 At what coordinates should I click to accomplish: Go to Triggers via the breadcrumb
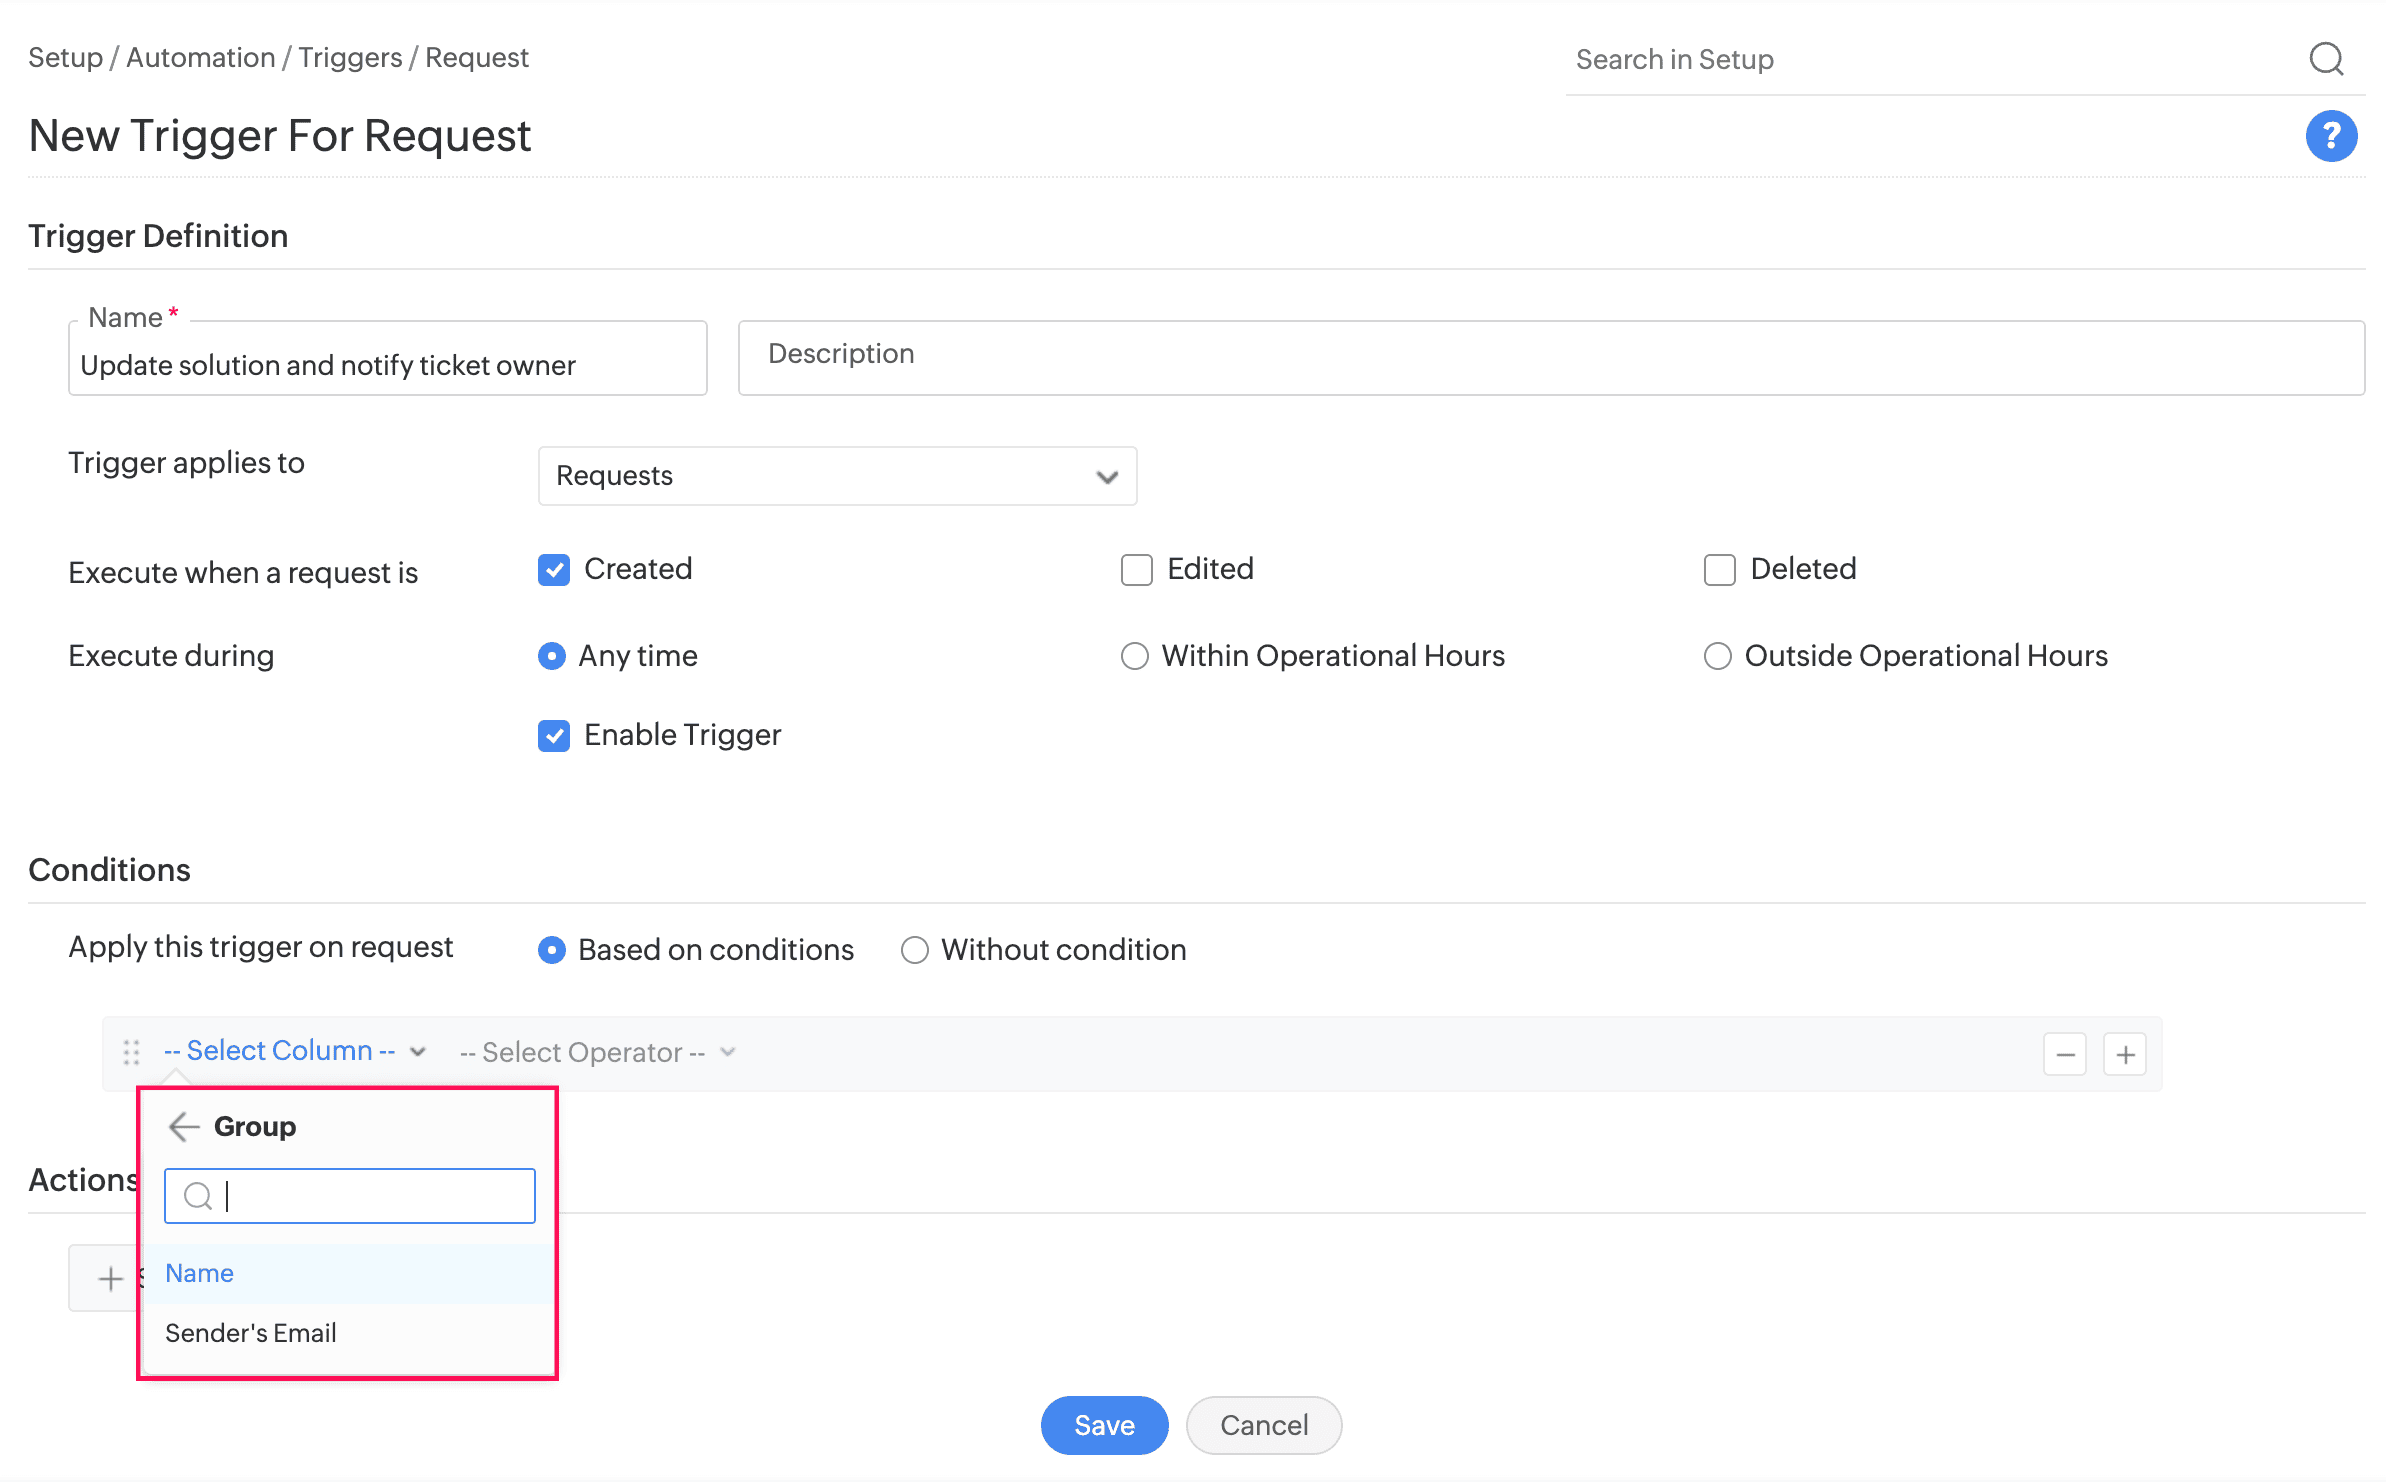pyautogui.click(x=349, y=57)
